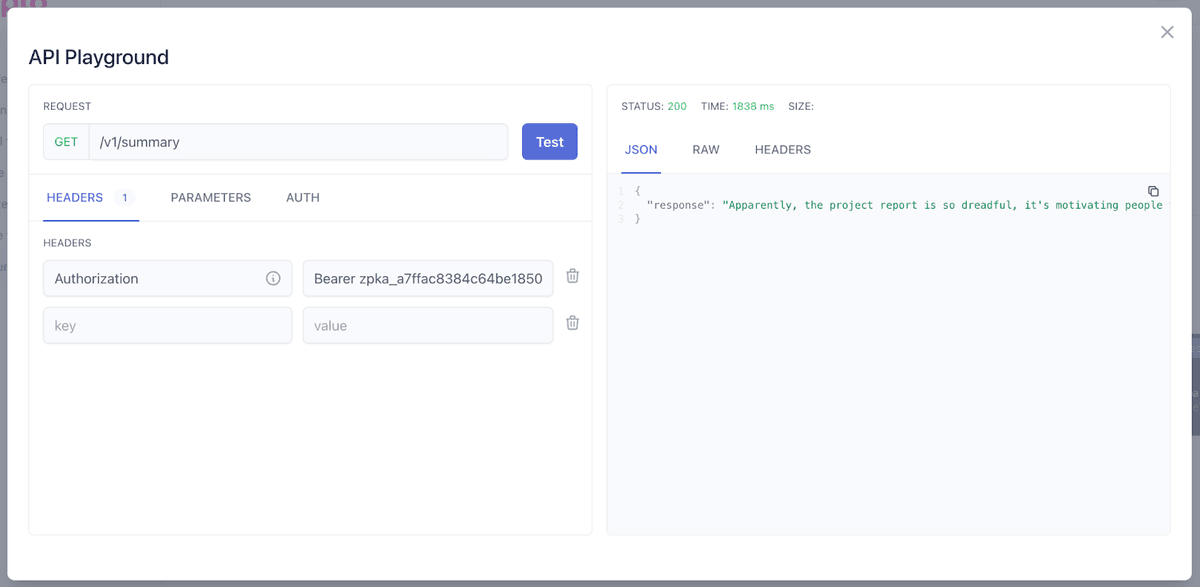This screenshot has width=1200, height=587.
Task: Switch to the request HEADERS tab
Action: (x=76, y=197)
